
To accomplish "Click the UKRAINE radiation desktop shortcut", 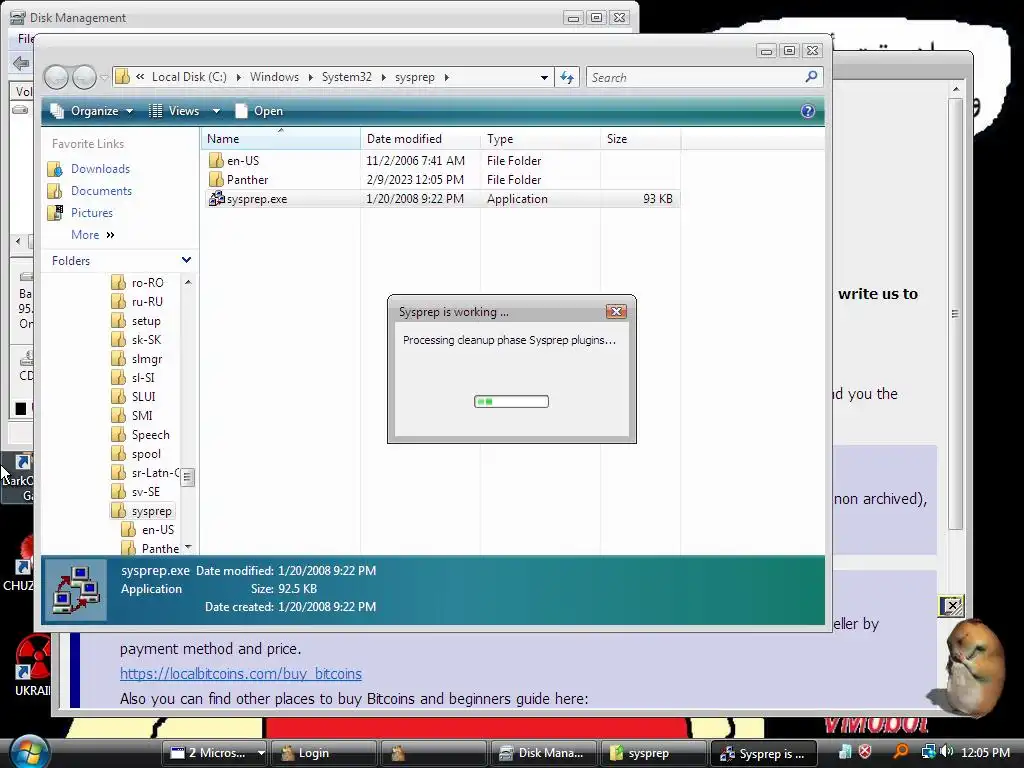I will (x=31, y=665).
